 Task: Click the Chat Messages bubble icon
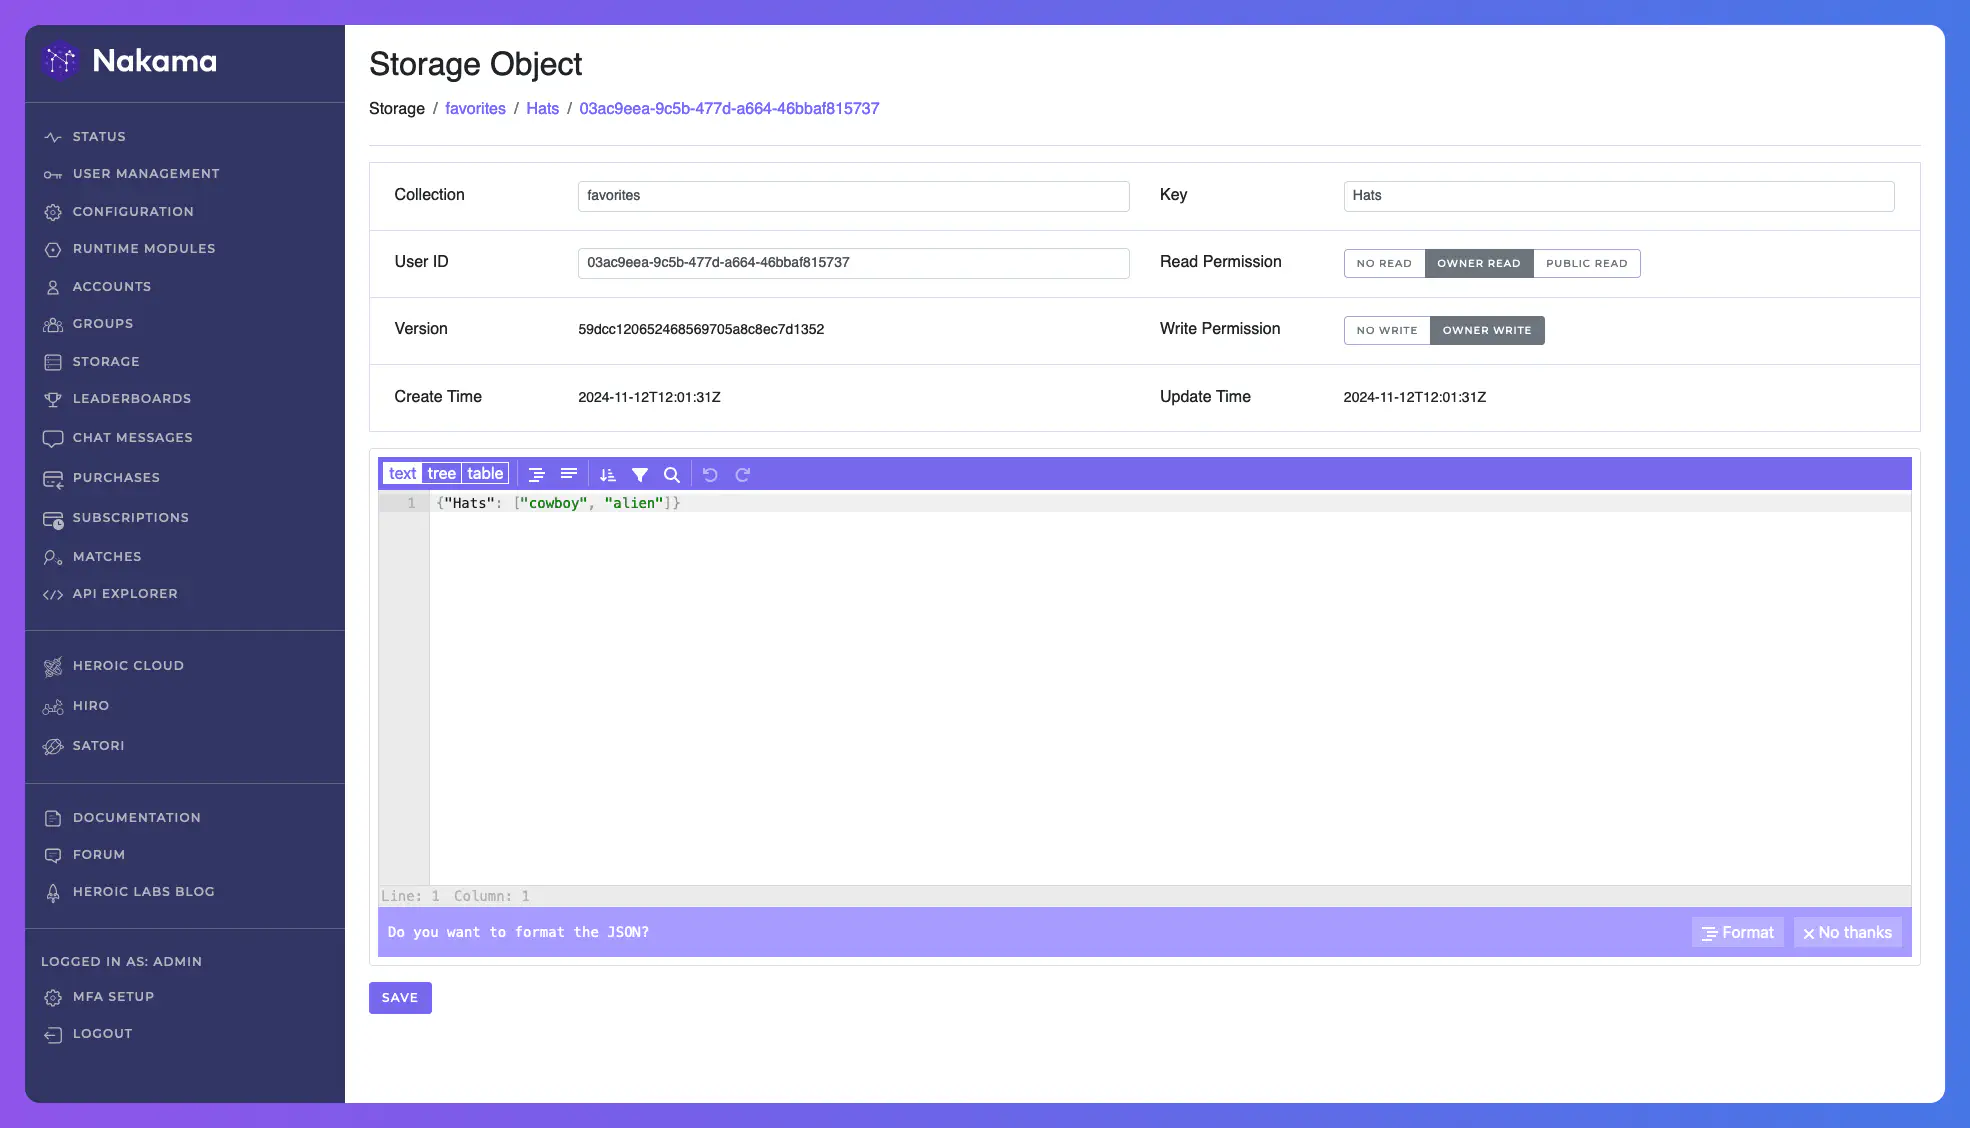coord(53,438)
